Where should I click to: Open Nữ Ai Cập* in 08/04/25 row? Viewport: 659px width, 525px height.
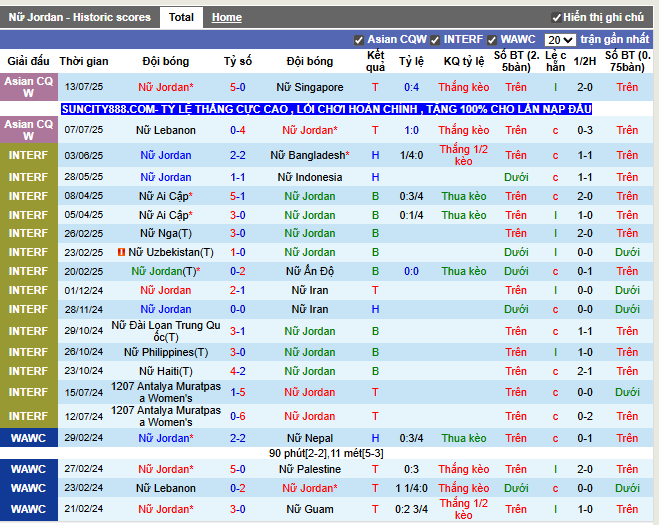coord(166,196)
